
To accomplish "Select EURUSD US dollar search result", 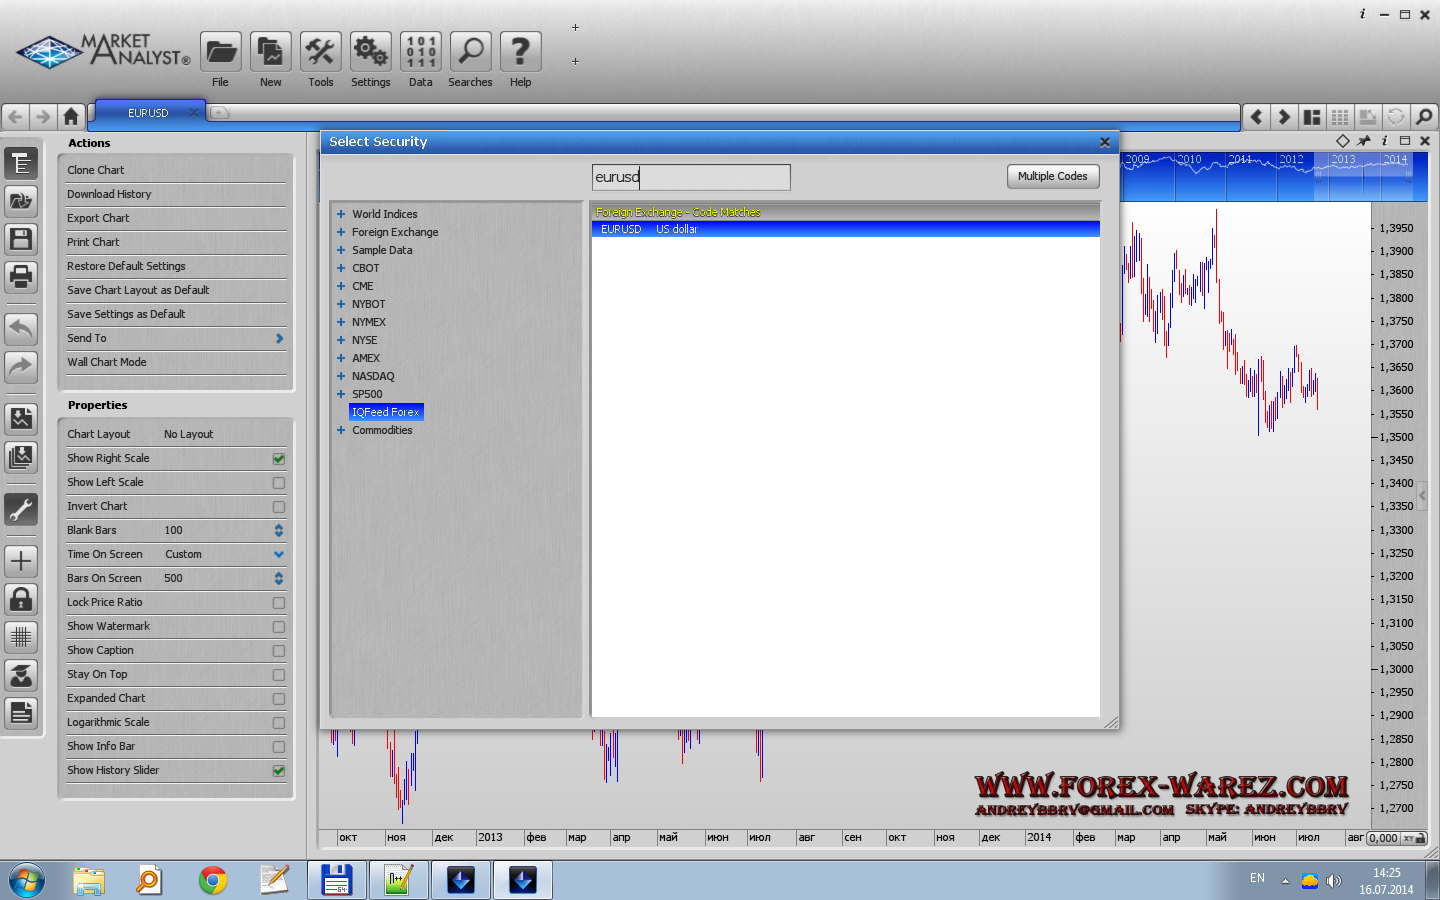I will pyautogui.click(x=845, y=229).
